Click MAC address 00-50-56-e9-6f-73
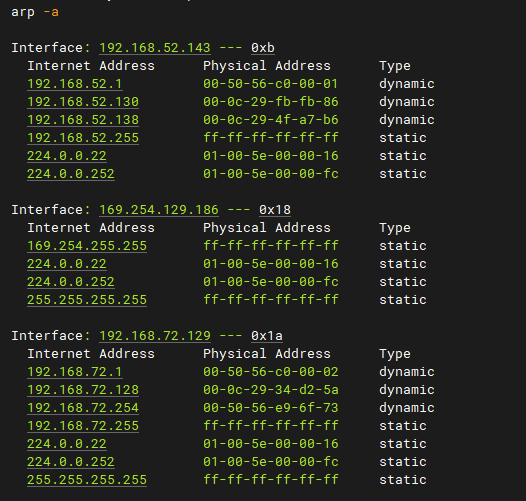526x501 pixels. coord(271,408)
